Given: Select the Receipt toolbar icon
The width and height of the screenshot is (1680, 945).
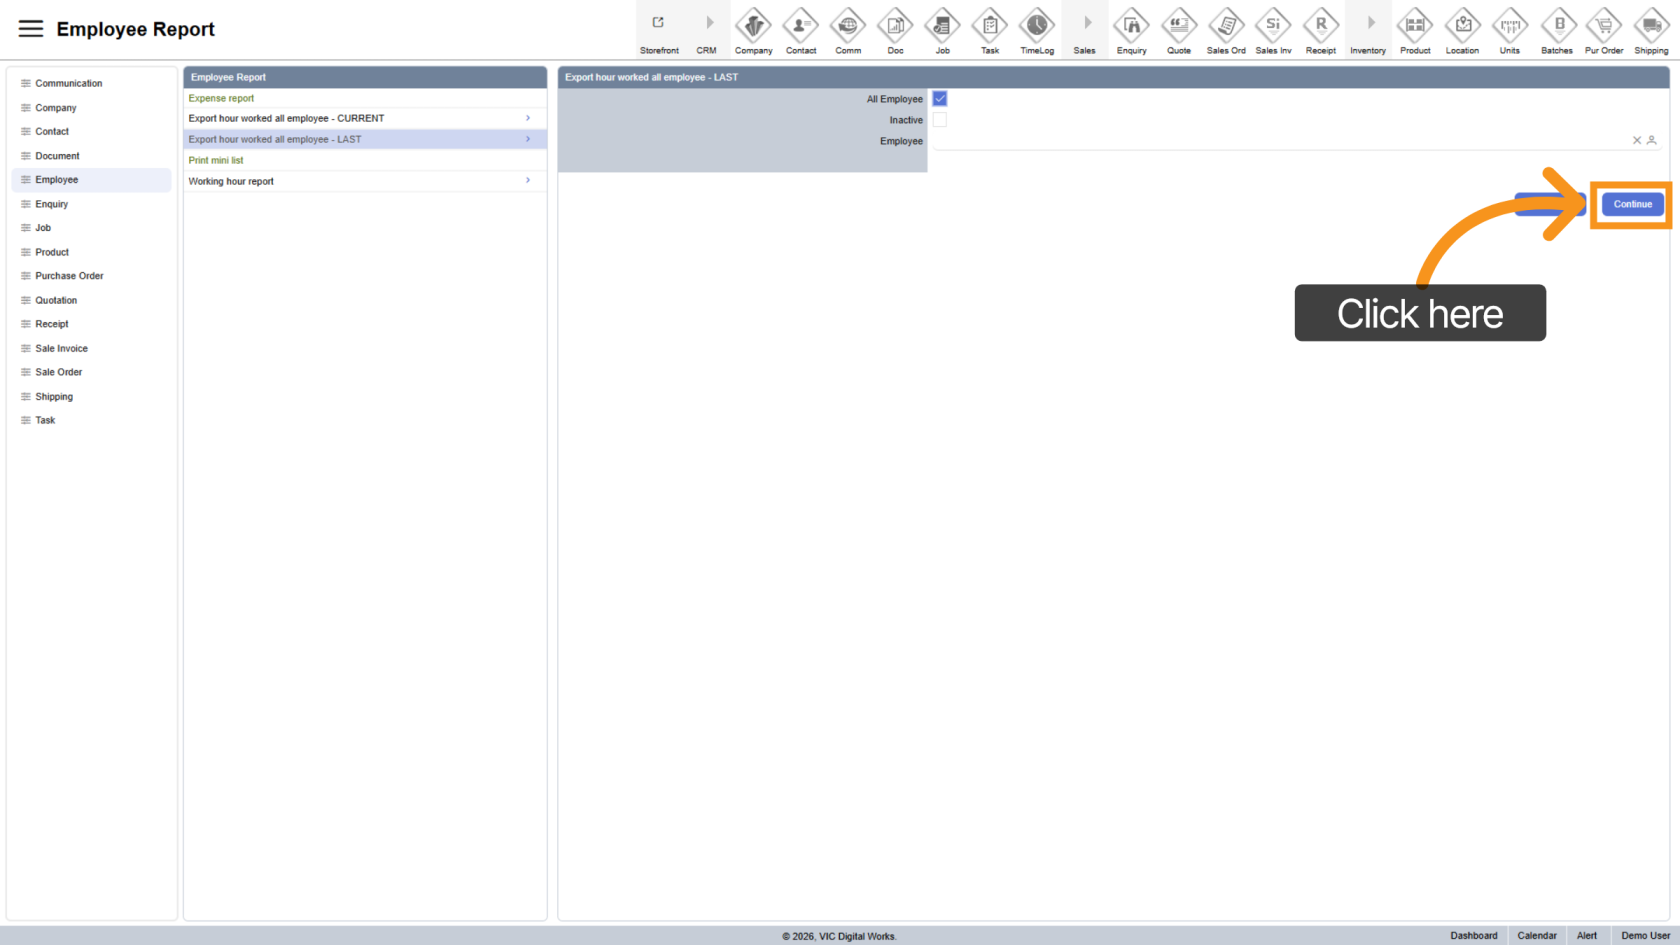Looking at the screenshot, I should [x=1320, y=25].
